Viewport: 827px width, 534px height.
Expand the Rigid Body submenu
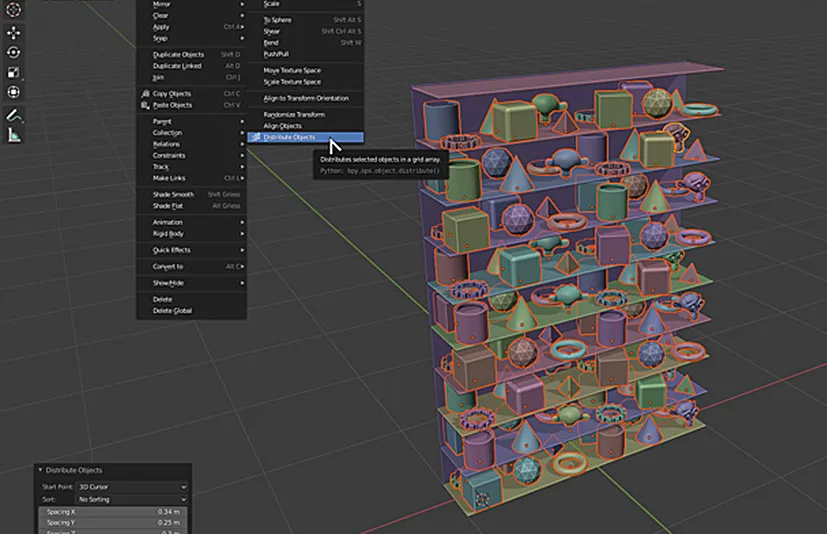tap(191, 233)
